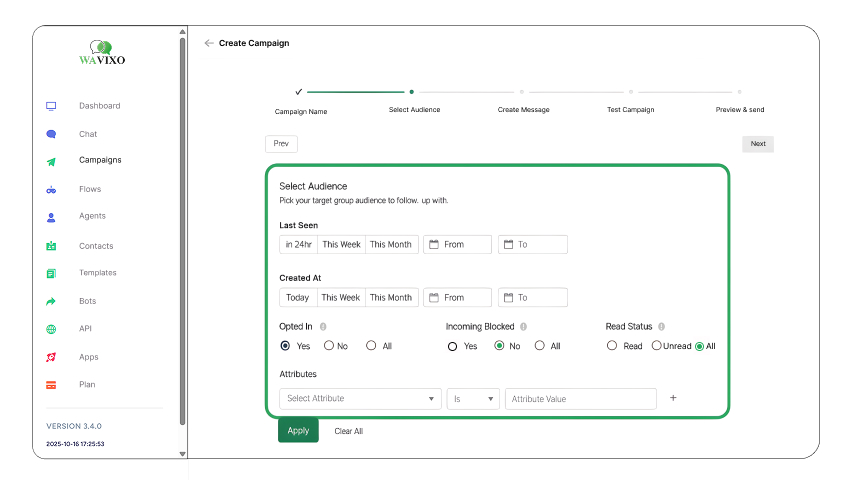Click the Chat bubble sidebar icon
Screen dimensions: 850x480
coord(51,134)
